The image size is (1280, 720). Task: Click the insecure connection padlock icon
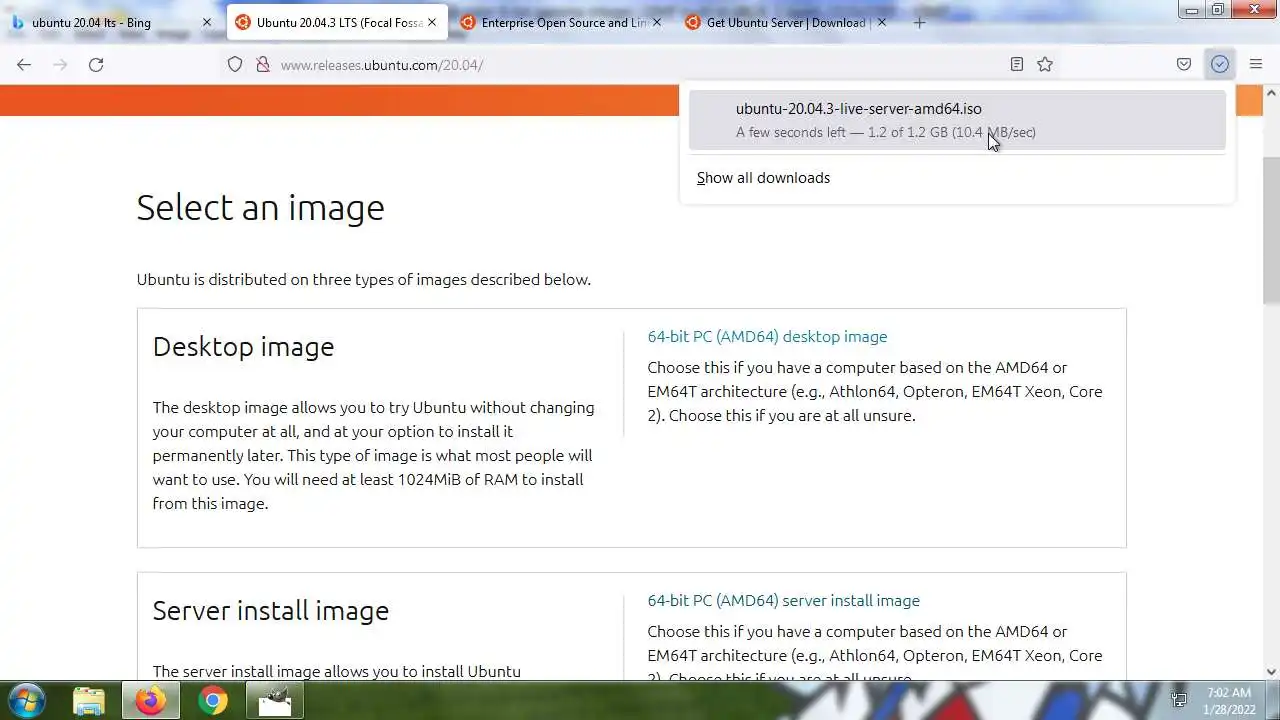click(x=262, y=64)
